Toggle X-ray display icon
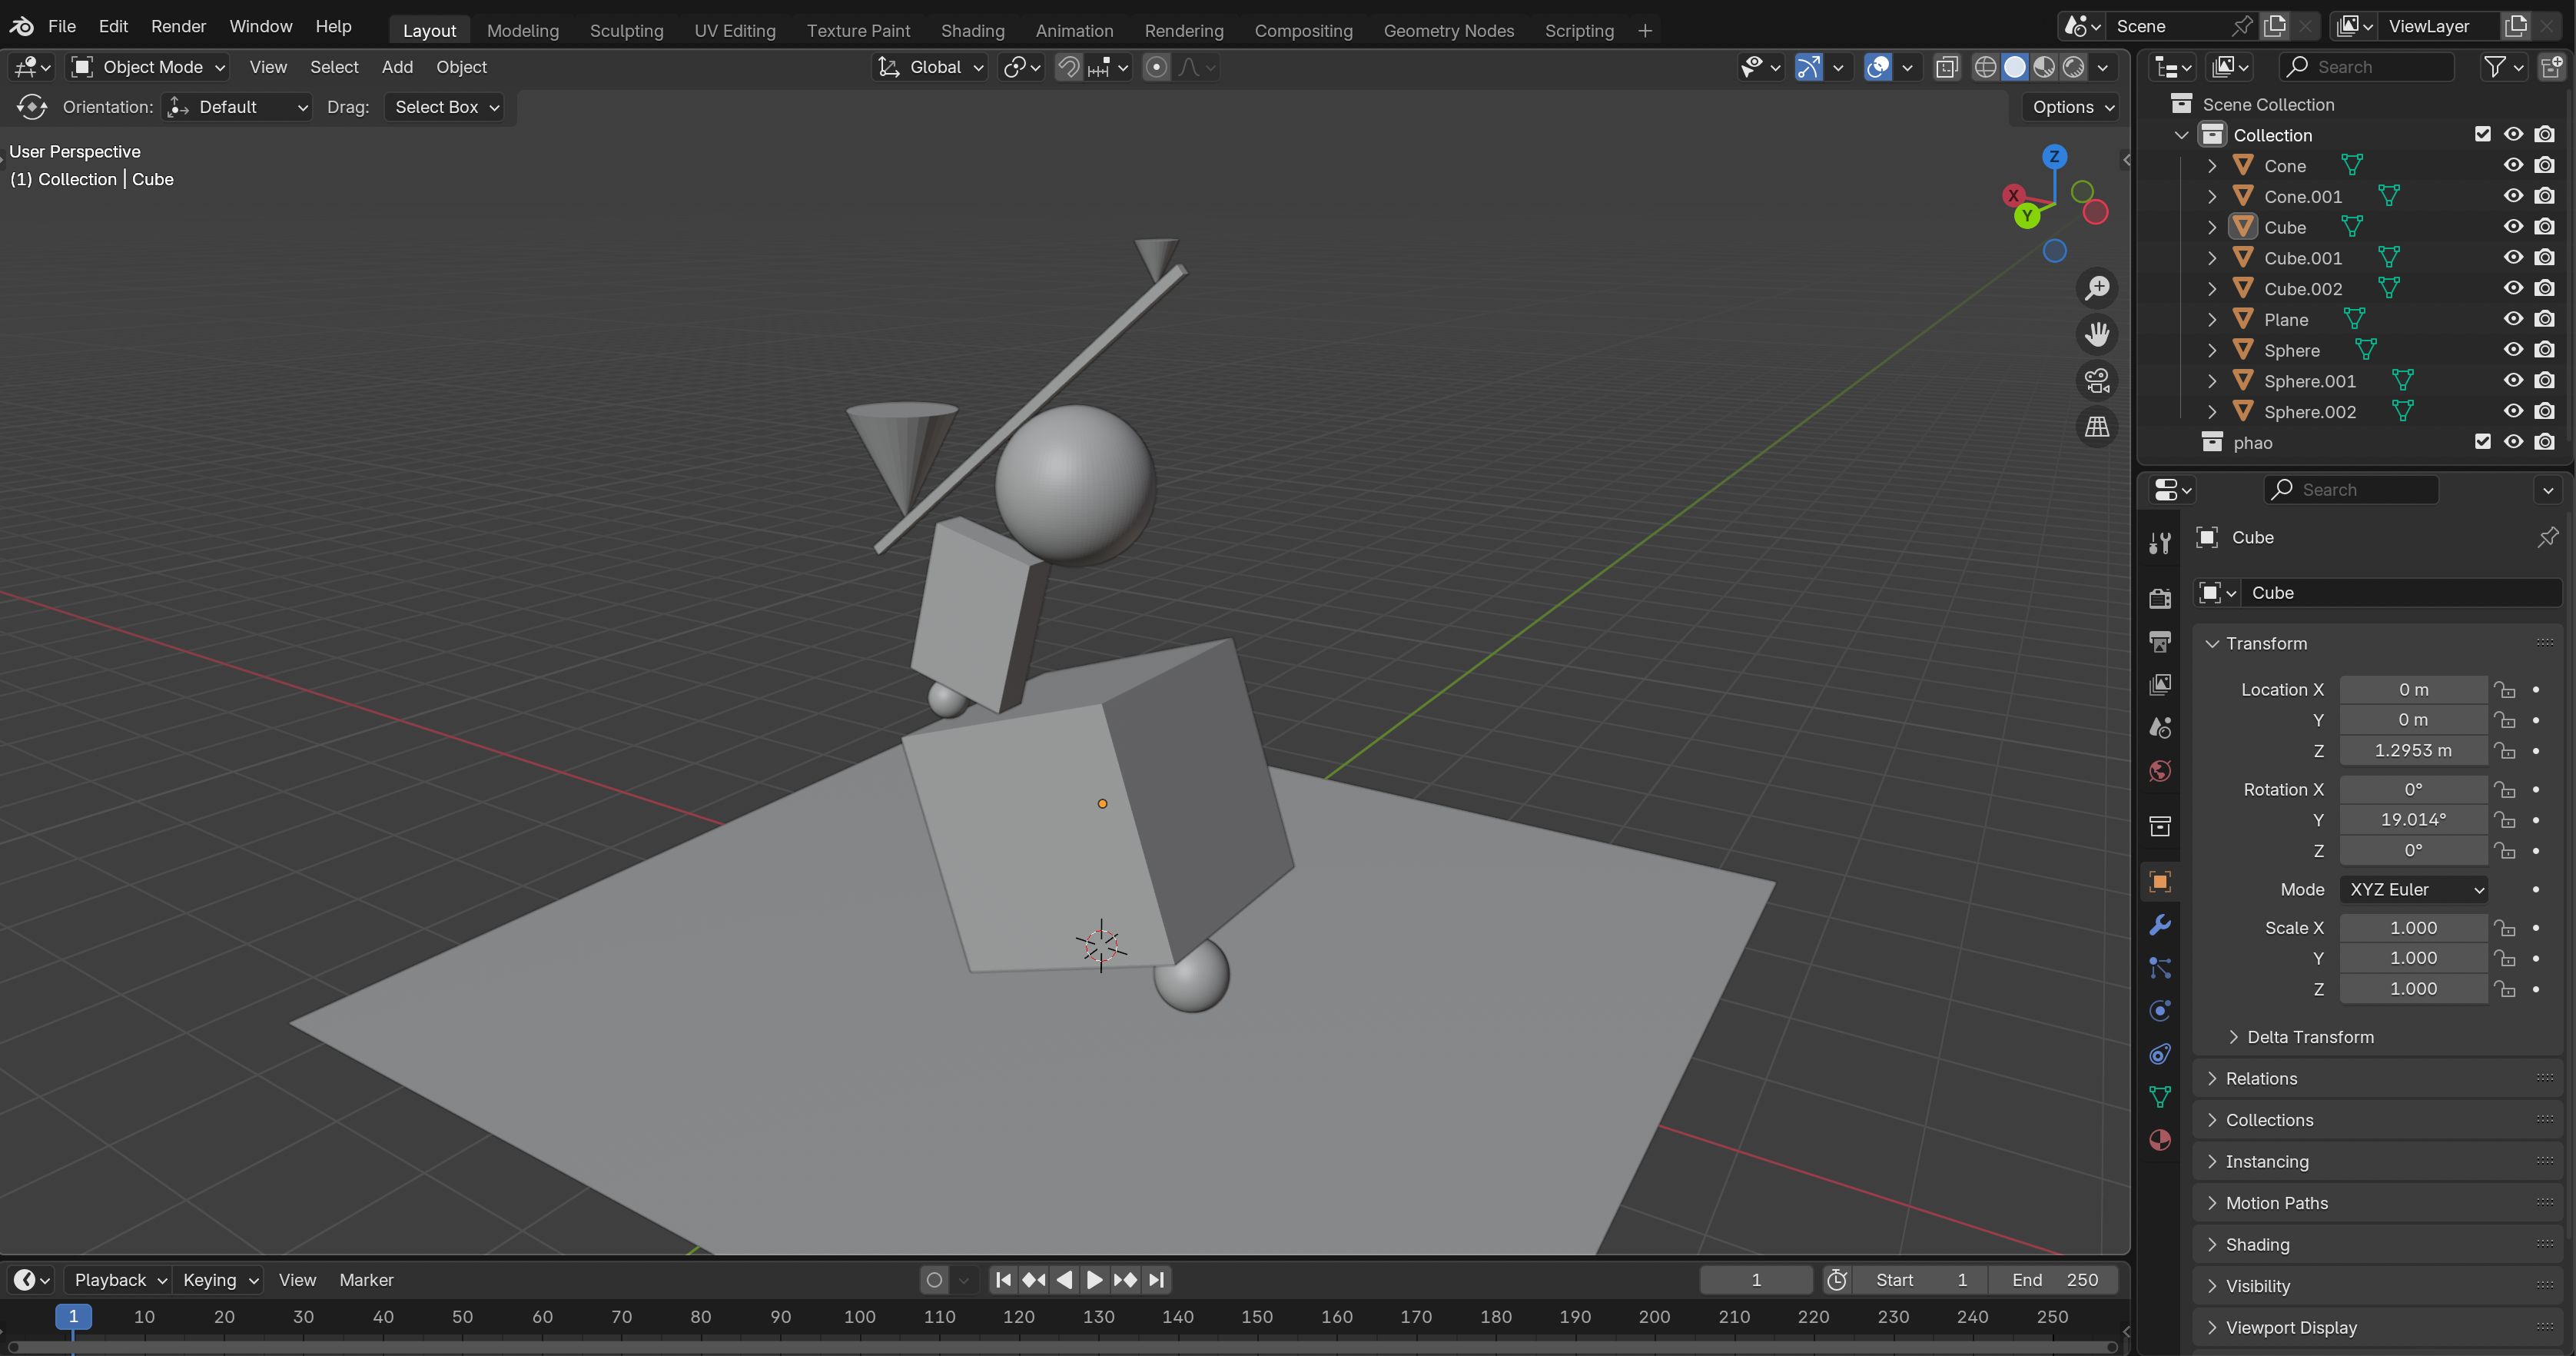This screenshot has height=1356, width=2576. click(x=1946, y=67)
